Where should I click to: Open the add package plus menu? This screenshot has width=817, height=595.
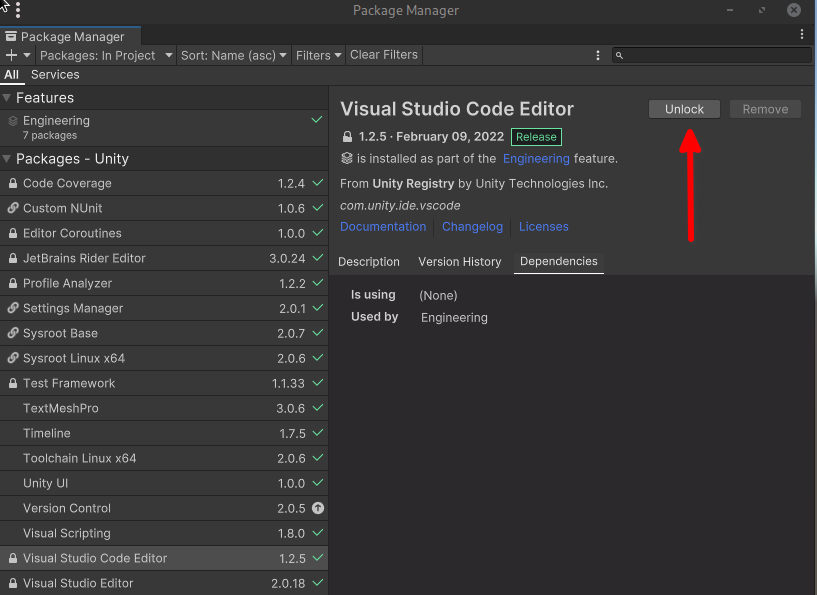click(10, 55)
